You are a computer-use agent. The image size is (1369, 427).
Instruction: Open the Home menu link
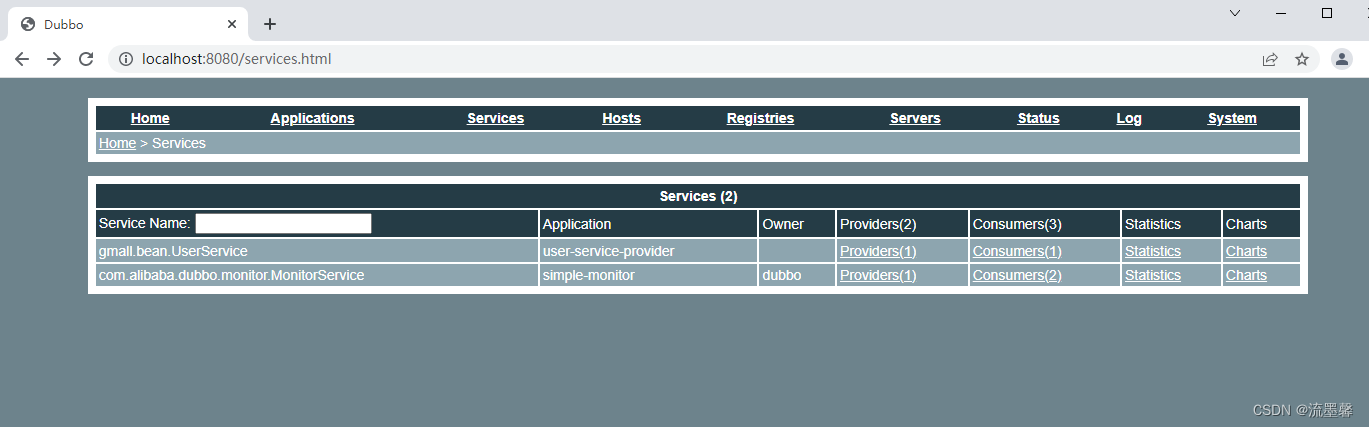(x=150, y=118)
